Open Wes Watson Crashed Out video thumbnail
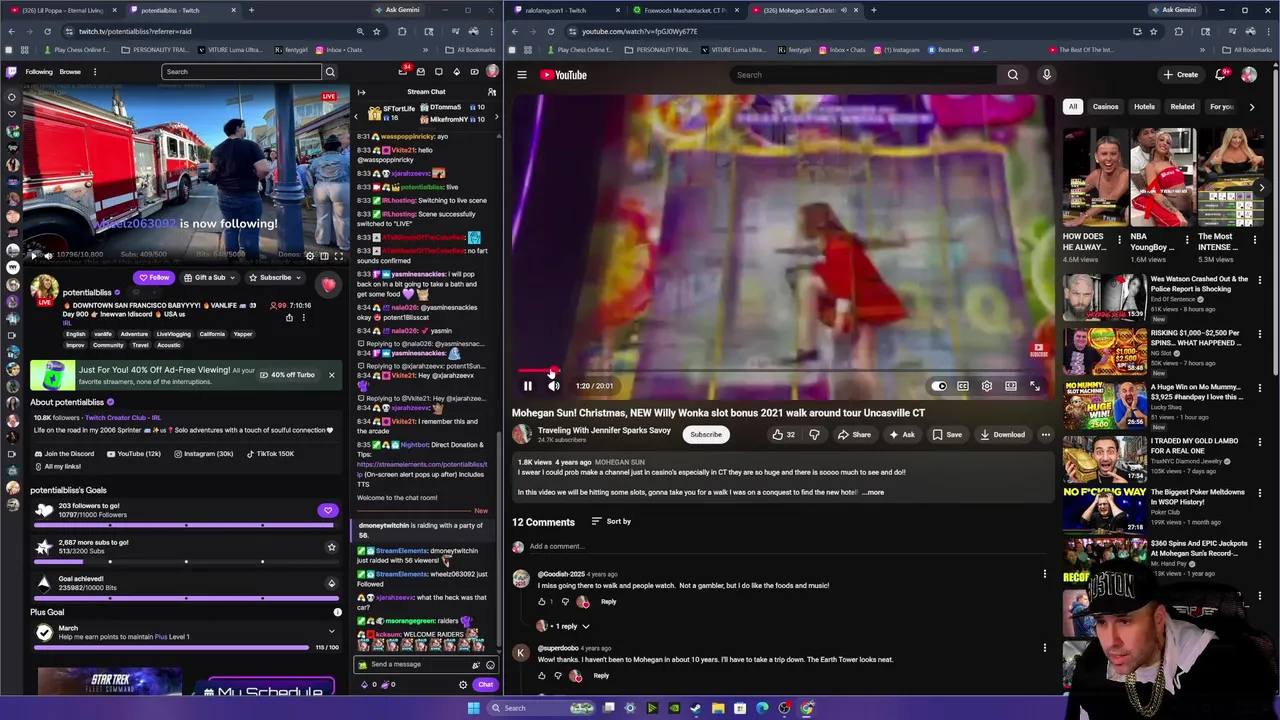Image resolution: width=1280 pixels, height=720 pixels. point(1104,297)
